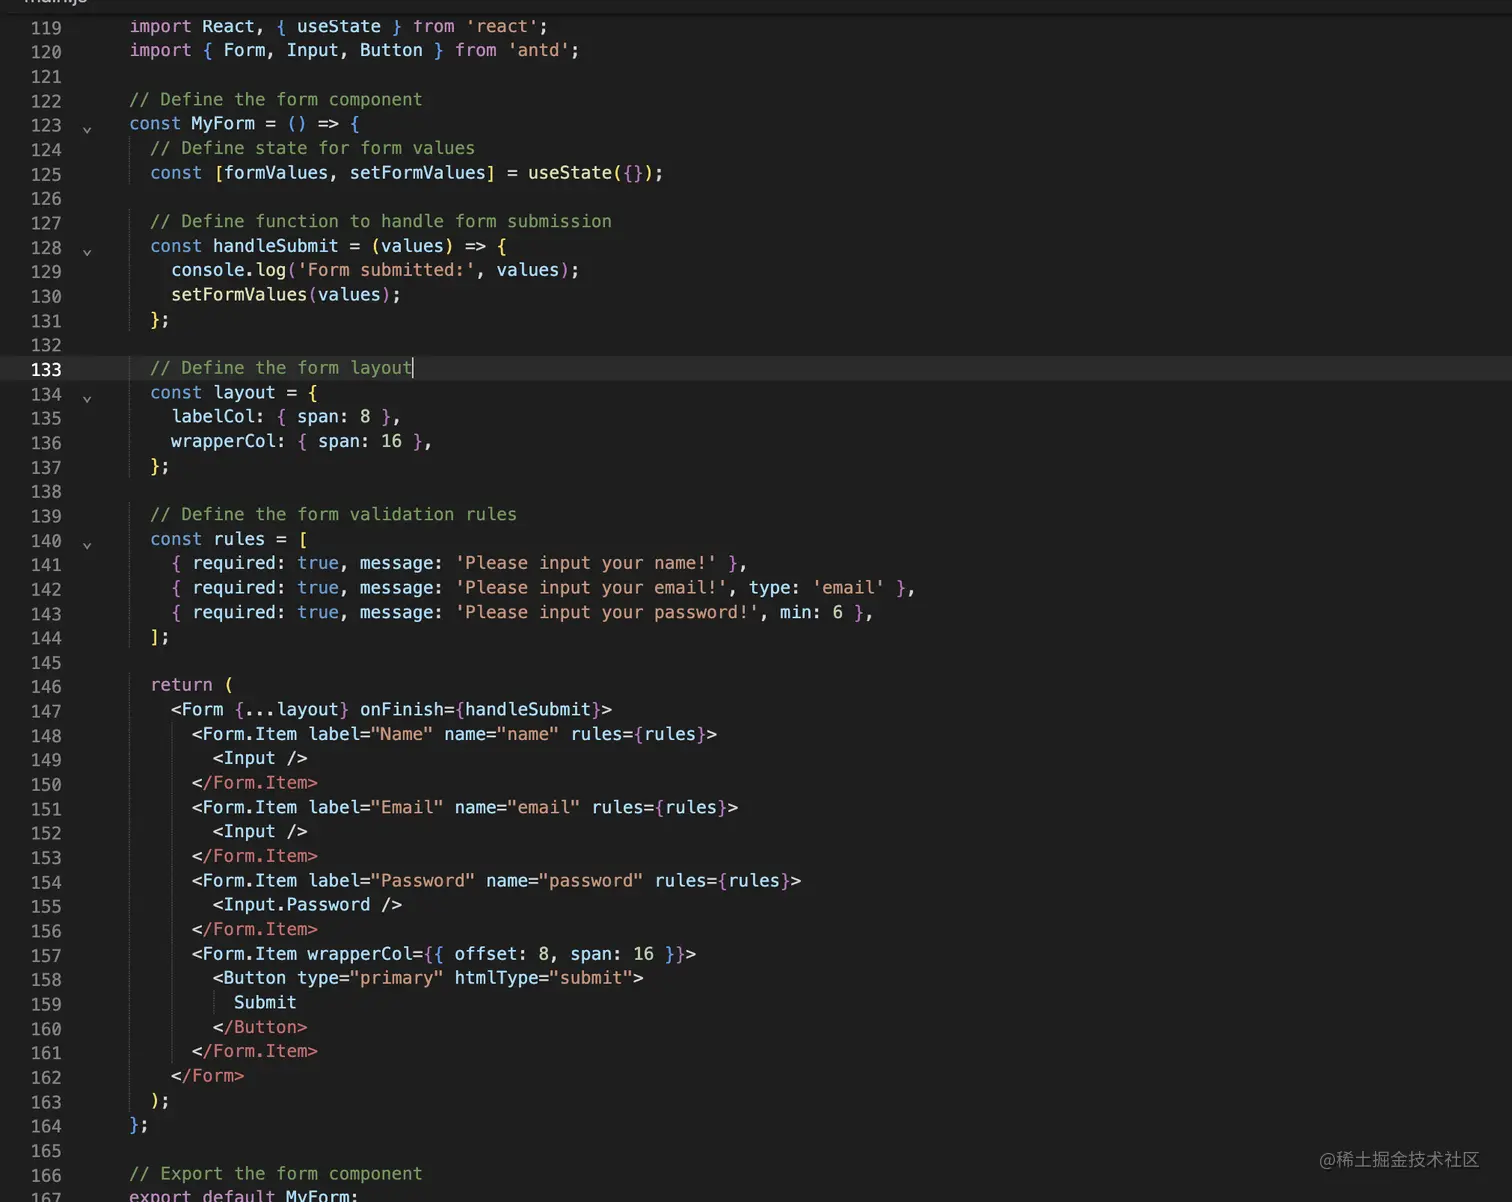The height and width of the screenshot is (1202, 1512).
Task: Click line number 164 in the gutter
Action: coord(46,1126)
